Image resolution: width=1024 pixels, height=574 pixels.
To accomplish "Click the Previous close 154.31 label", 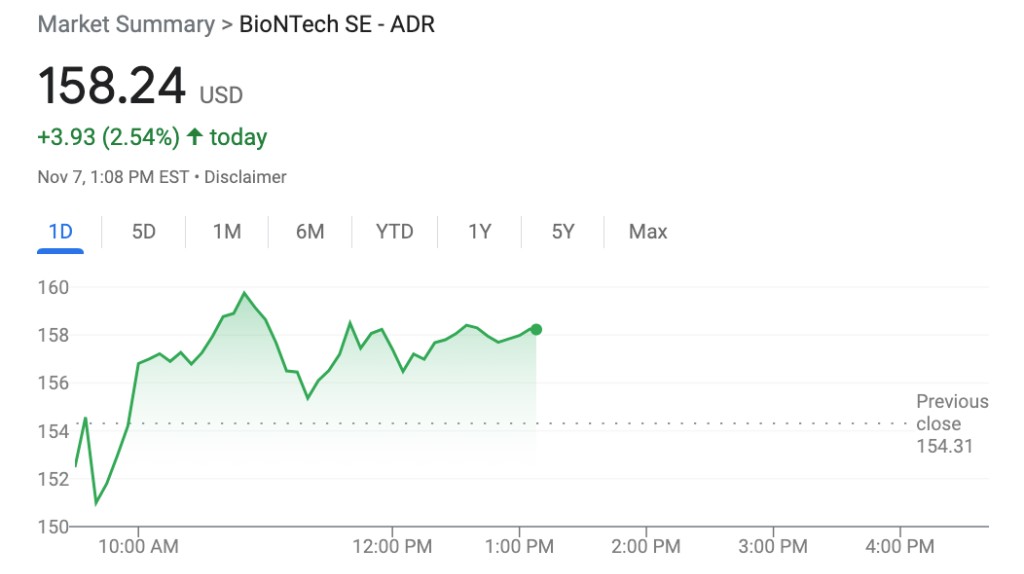I will click(951, 423).
